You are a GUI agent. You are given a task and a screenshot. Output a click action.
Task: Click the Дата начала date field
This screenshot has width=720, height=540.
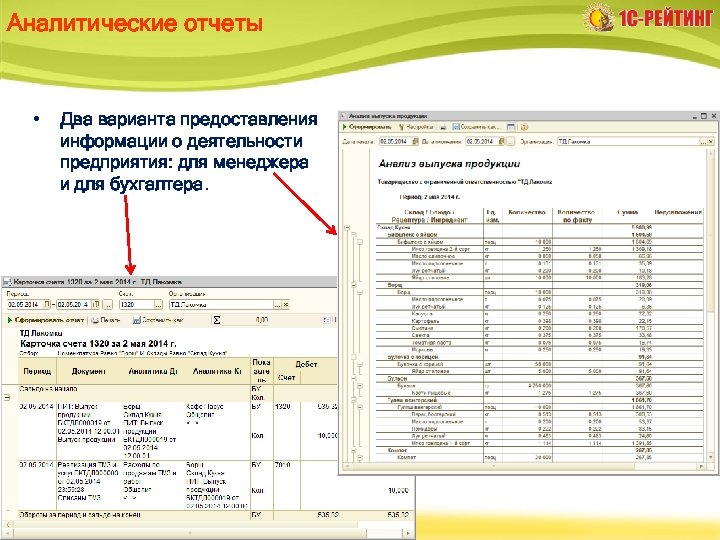[394, 141]
